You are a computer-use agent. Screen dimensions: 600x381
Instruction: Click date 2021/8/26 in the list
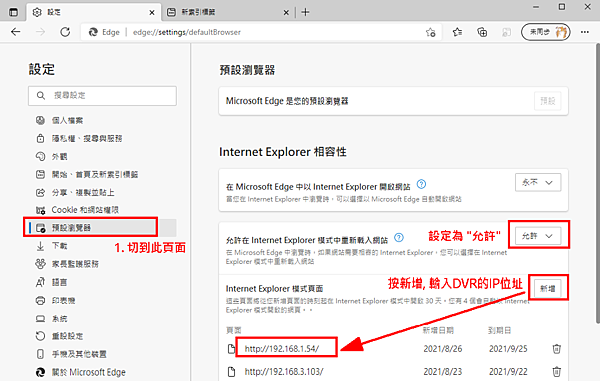tap(443, 349)
